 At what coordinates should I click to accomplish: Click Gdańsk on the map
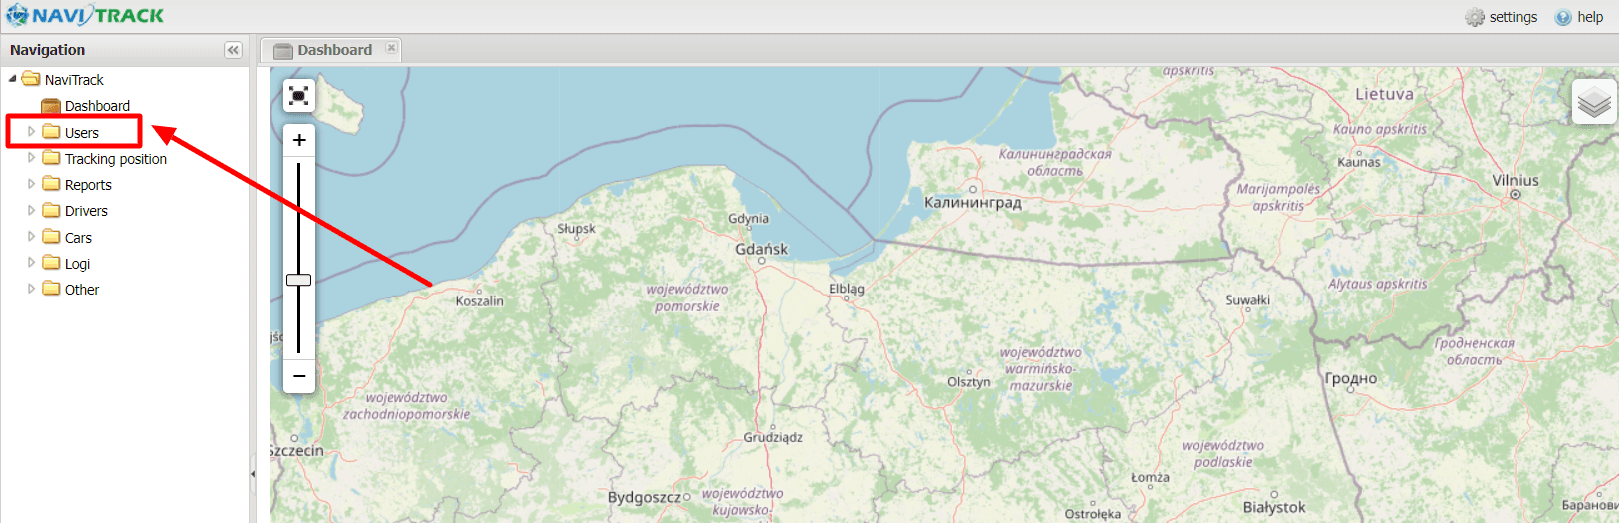tap(761, 249)
